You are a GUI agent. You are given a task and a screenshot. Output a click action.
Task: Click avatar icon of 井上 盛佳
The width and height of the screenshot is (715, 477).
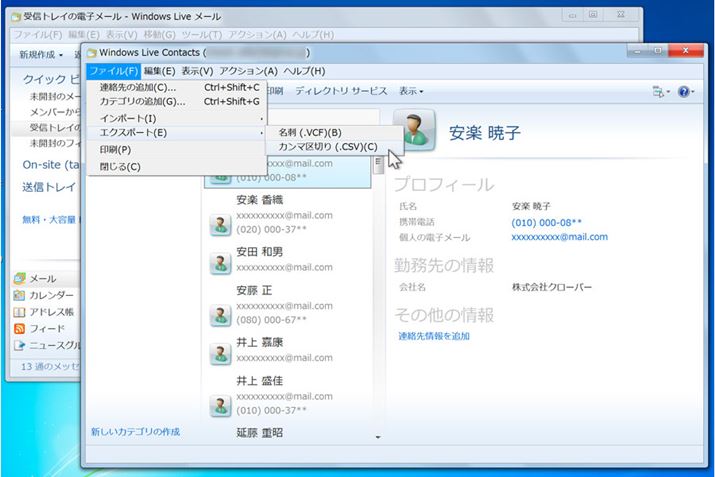click(x=221, y=406)
